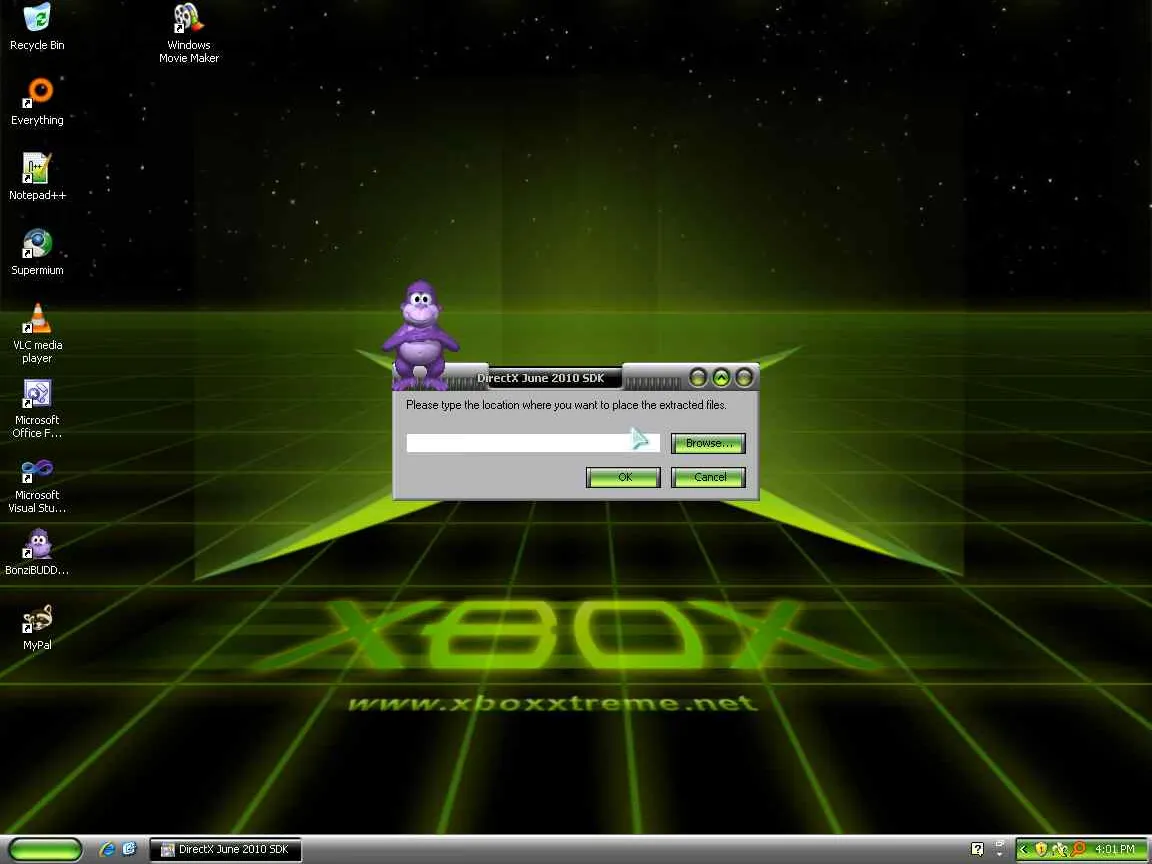The width and height of the screenshot is (1152, 864).
Task: Click the Browse... button
Action: click(708, 443)
